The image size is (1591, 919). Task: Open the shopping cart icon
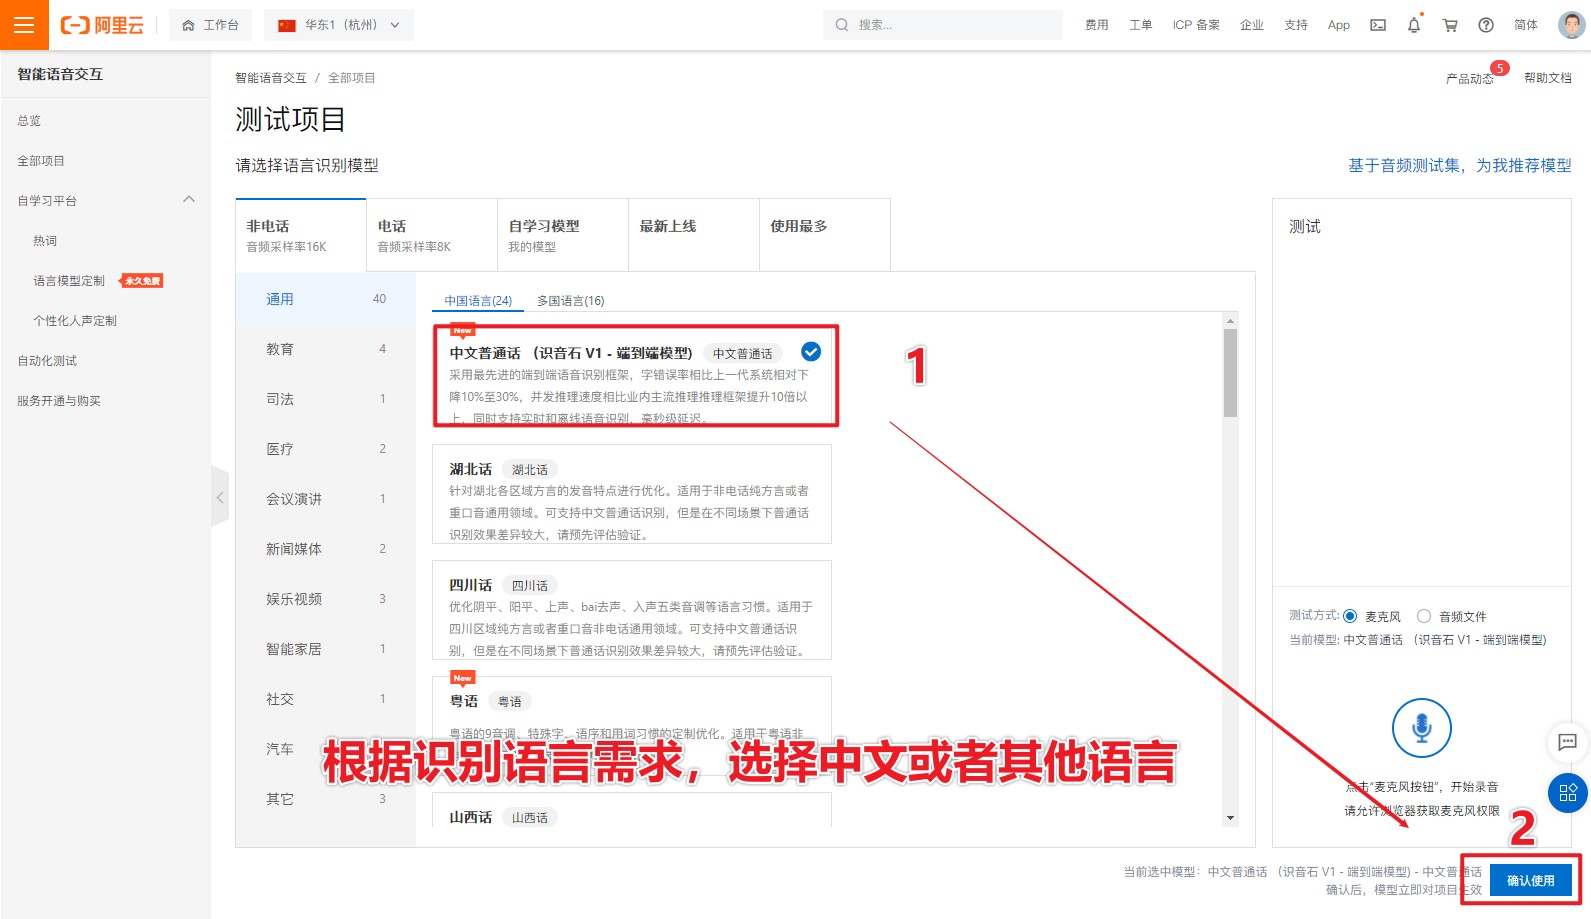1450,25
